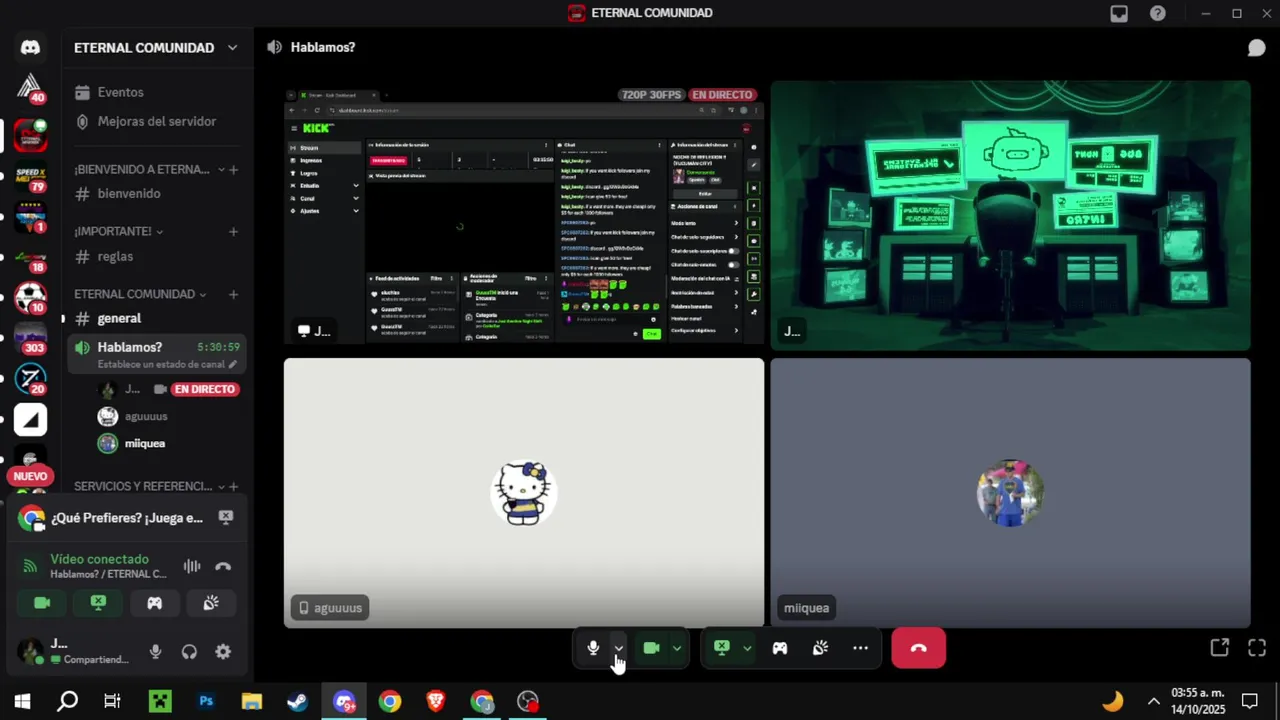1280x720 pixels.
Task: Open the server icon with 40 badge
Action: (30, 88)
